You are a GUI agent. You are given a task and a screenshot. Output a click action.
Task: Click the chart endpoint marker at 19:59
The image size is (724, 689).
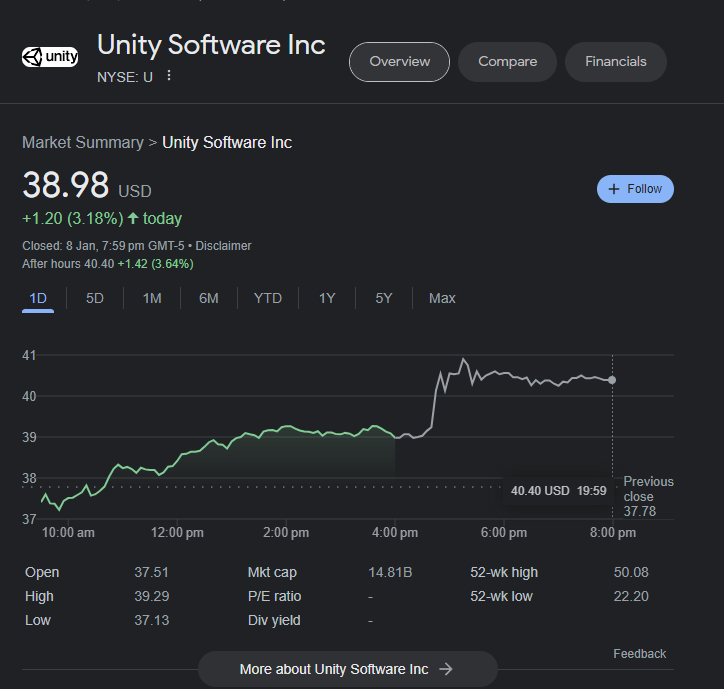pos(612,380)
